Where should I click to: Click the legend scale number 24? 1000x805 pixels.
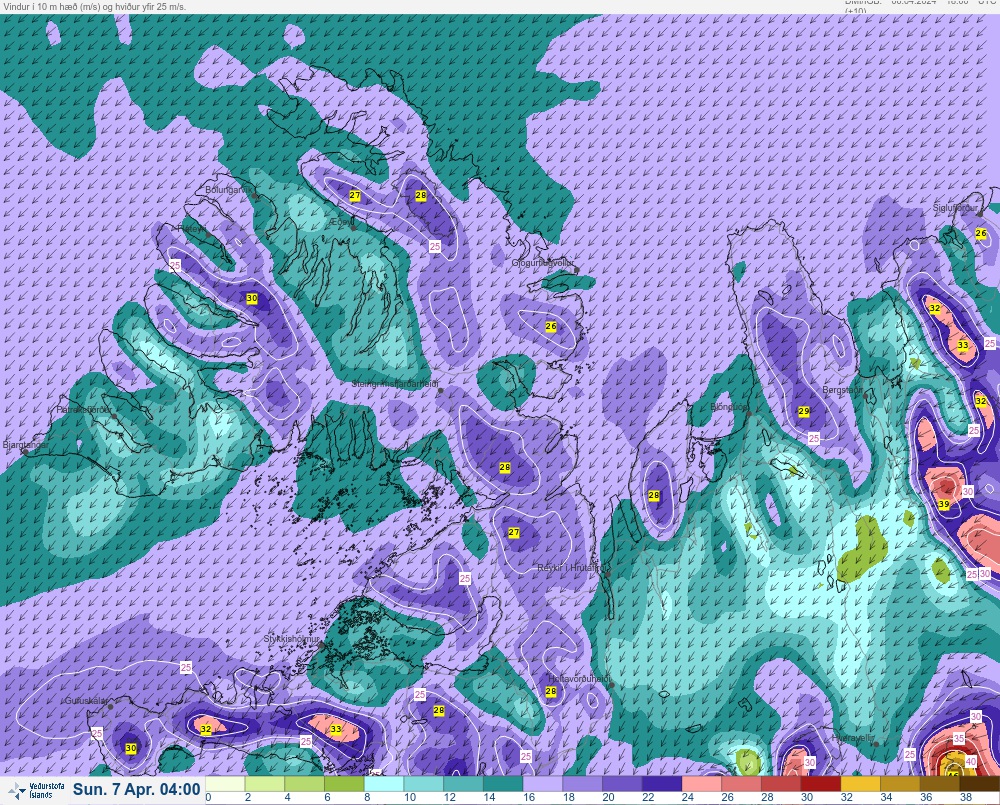point(688,797)
